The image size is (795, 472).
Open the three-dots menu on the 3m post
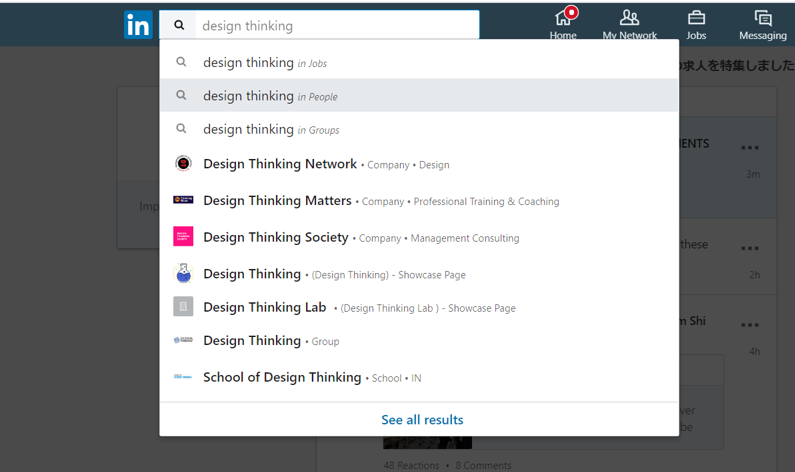[x=750, y=148]
